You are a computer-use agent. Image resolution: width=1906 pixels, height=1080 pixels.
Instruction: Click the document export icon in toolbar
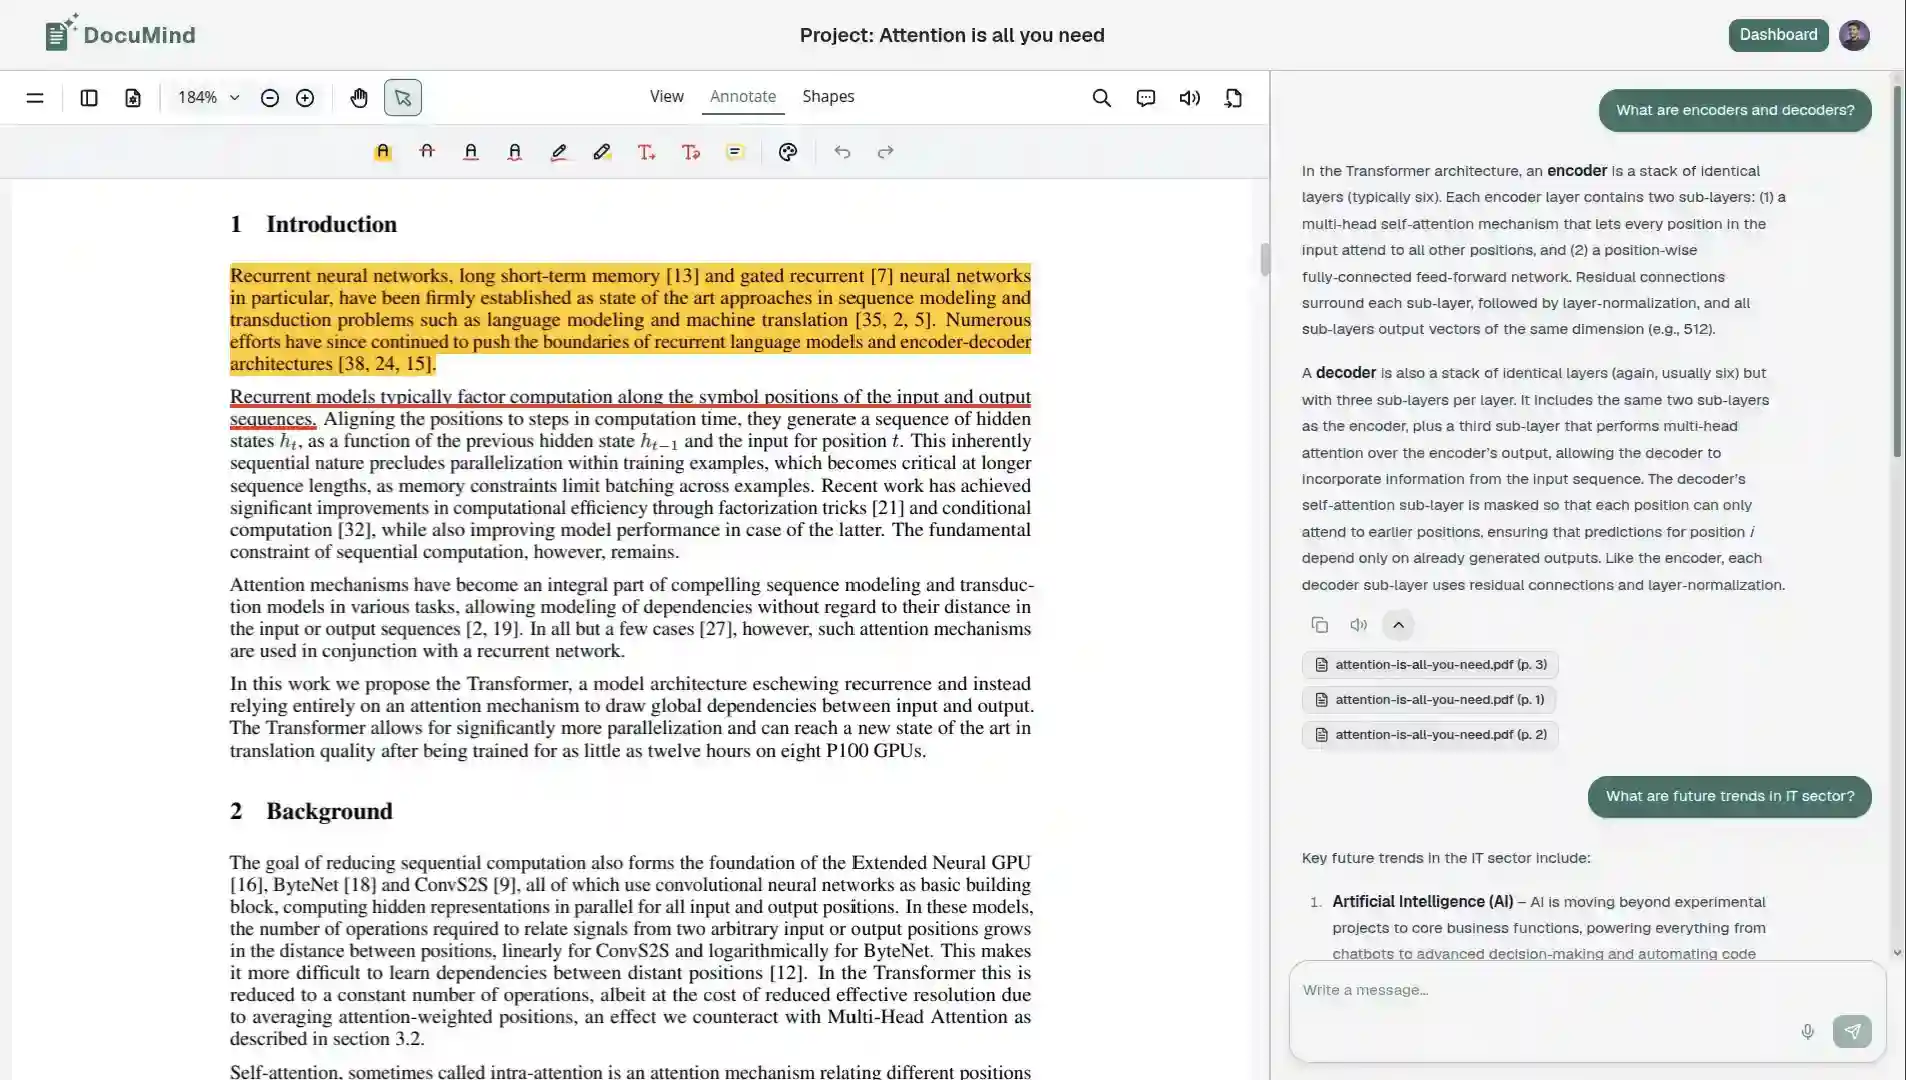tap(1234, 98)
